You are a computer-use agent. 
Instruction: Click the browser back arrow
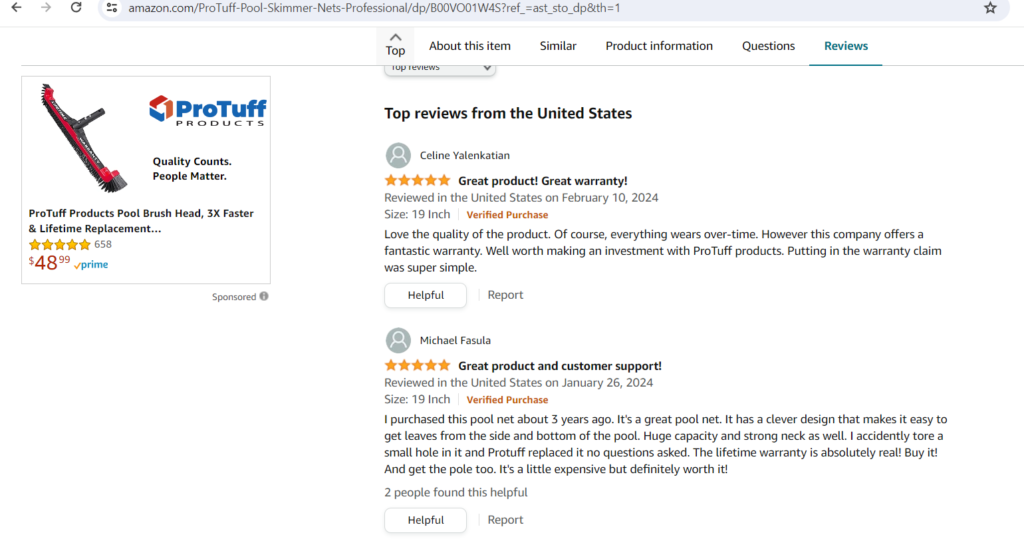click(x=16, y=8)
